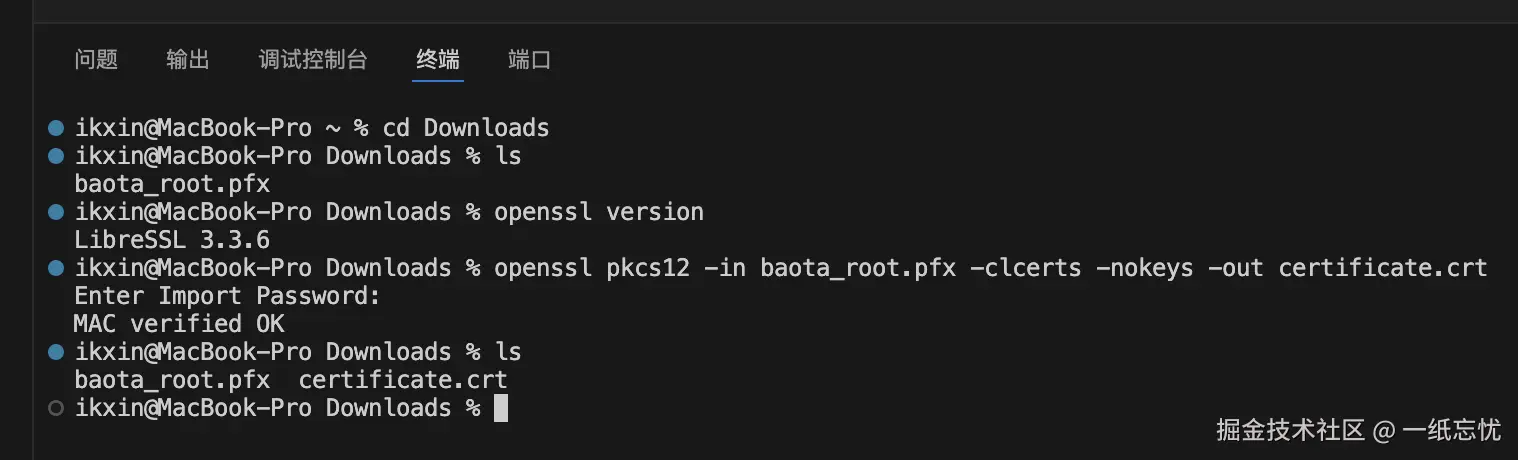Switch to the 问题 tab
Image resolution: width=1518 pixels, height=460 pixels.
(x=96, y=60)
